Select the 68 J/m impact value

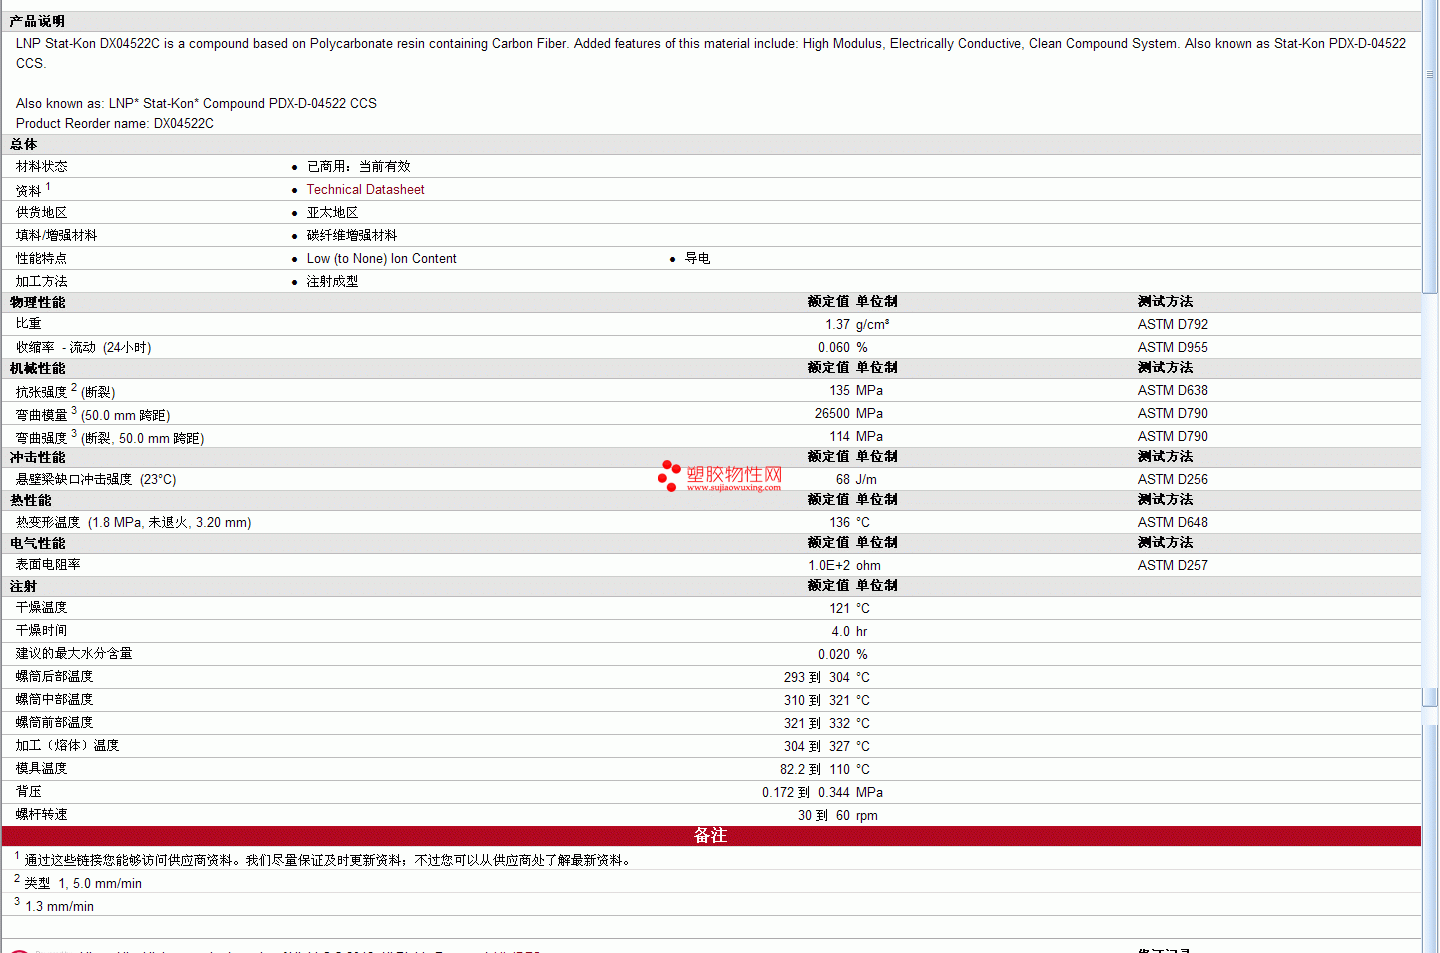coord(856,479)
